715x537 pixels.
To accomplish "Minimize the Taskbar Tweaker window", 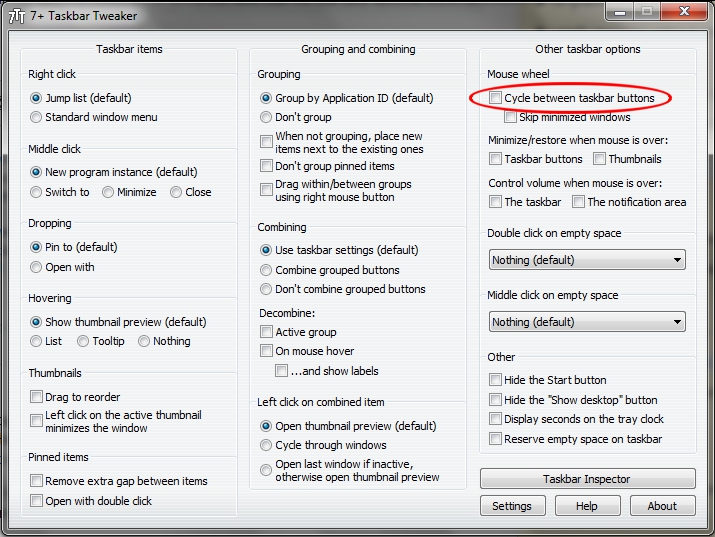I will pyautogui.click(x=620, y=11).
